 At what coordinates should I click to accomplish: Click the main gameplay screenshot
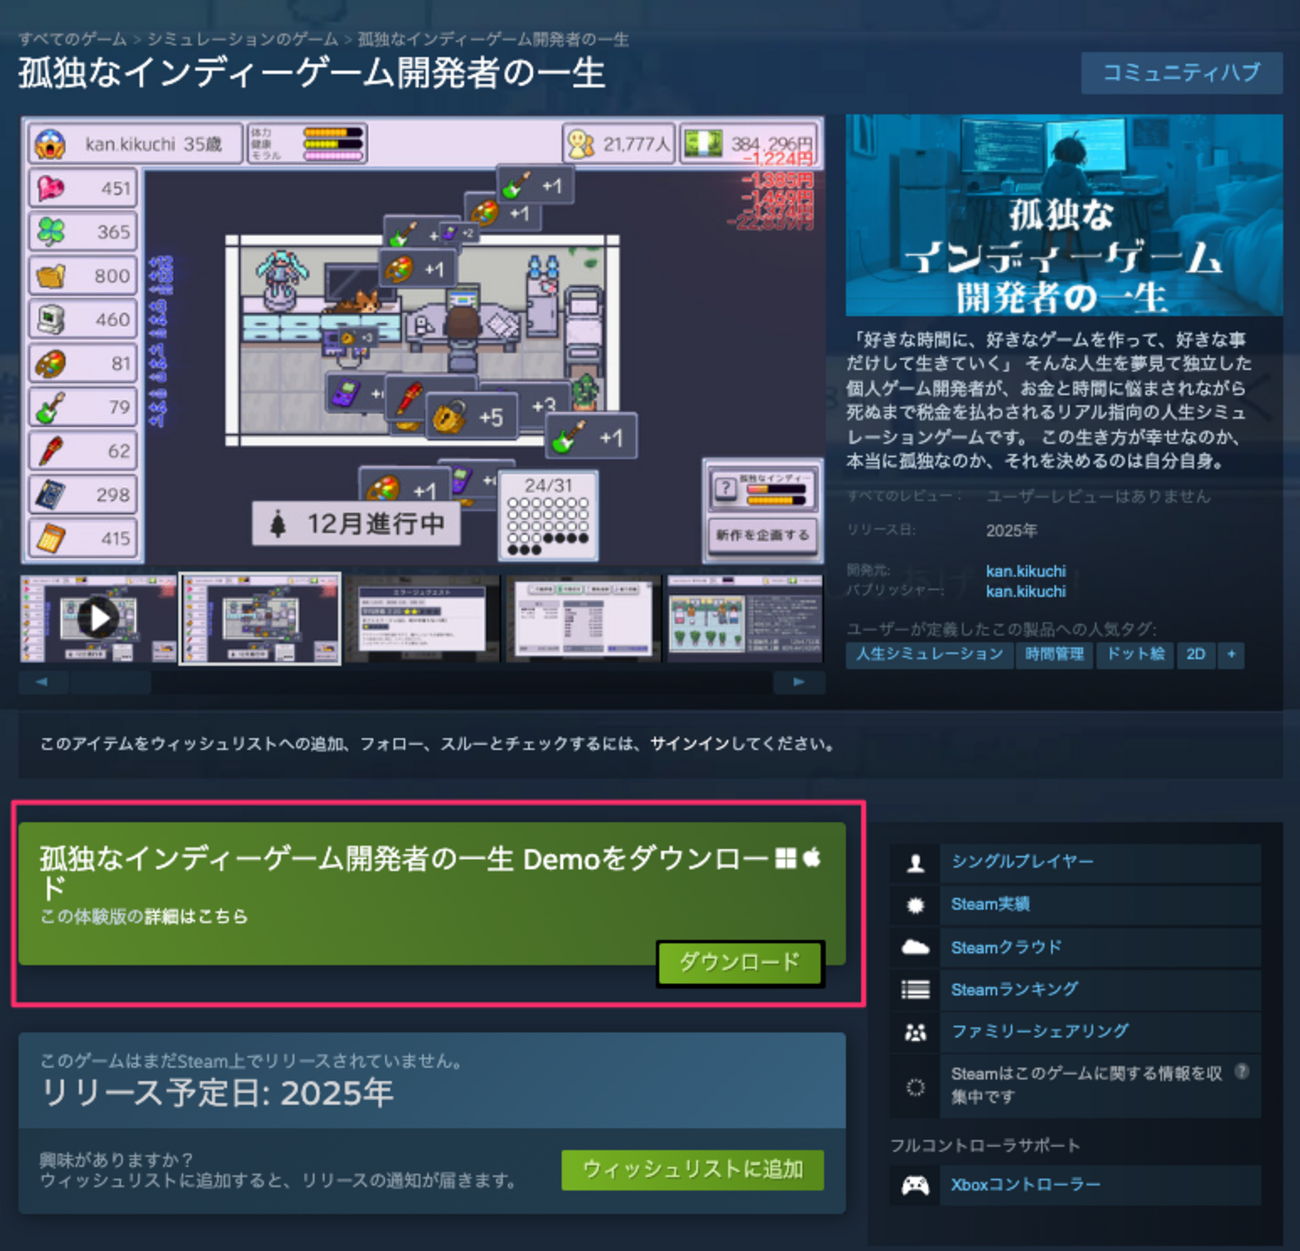[x=422, y=340]
